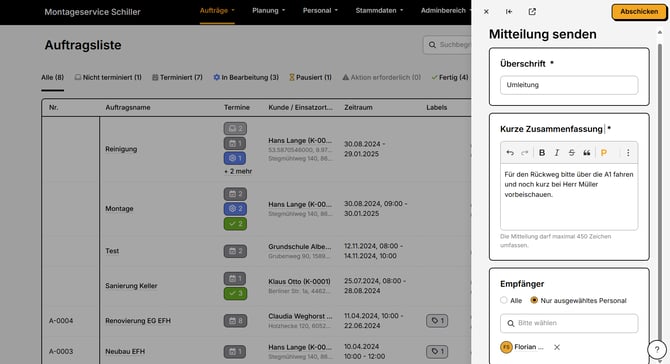Redo the edit in the editor toolbar

pyautogui.click(x=525, y=153)
